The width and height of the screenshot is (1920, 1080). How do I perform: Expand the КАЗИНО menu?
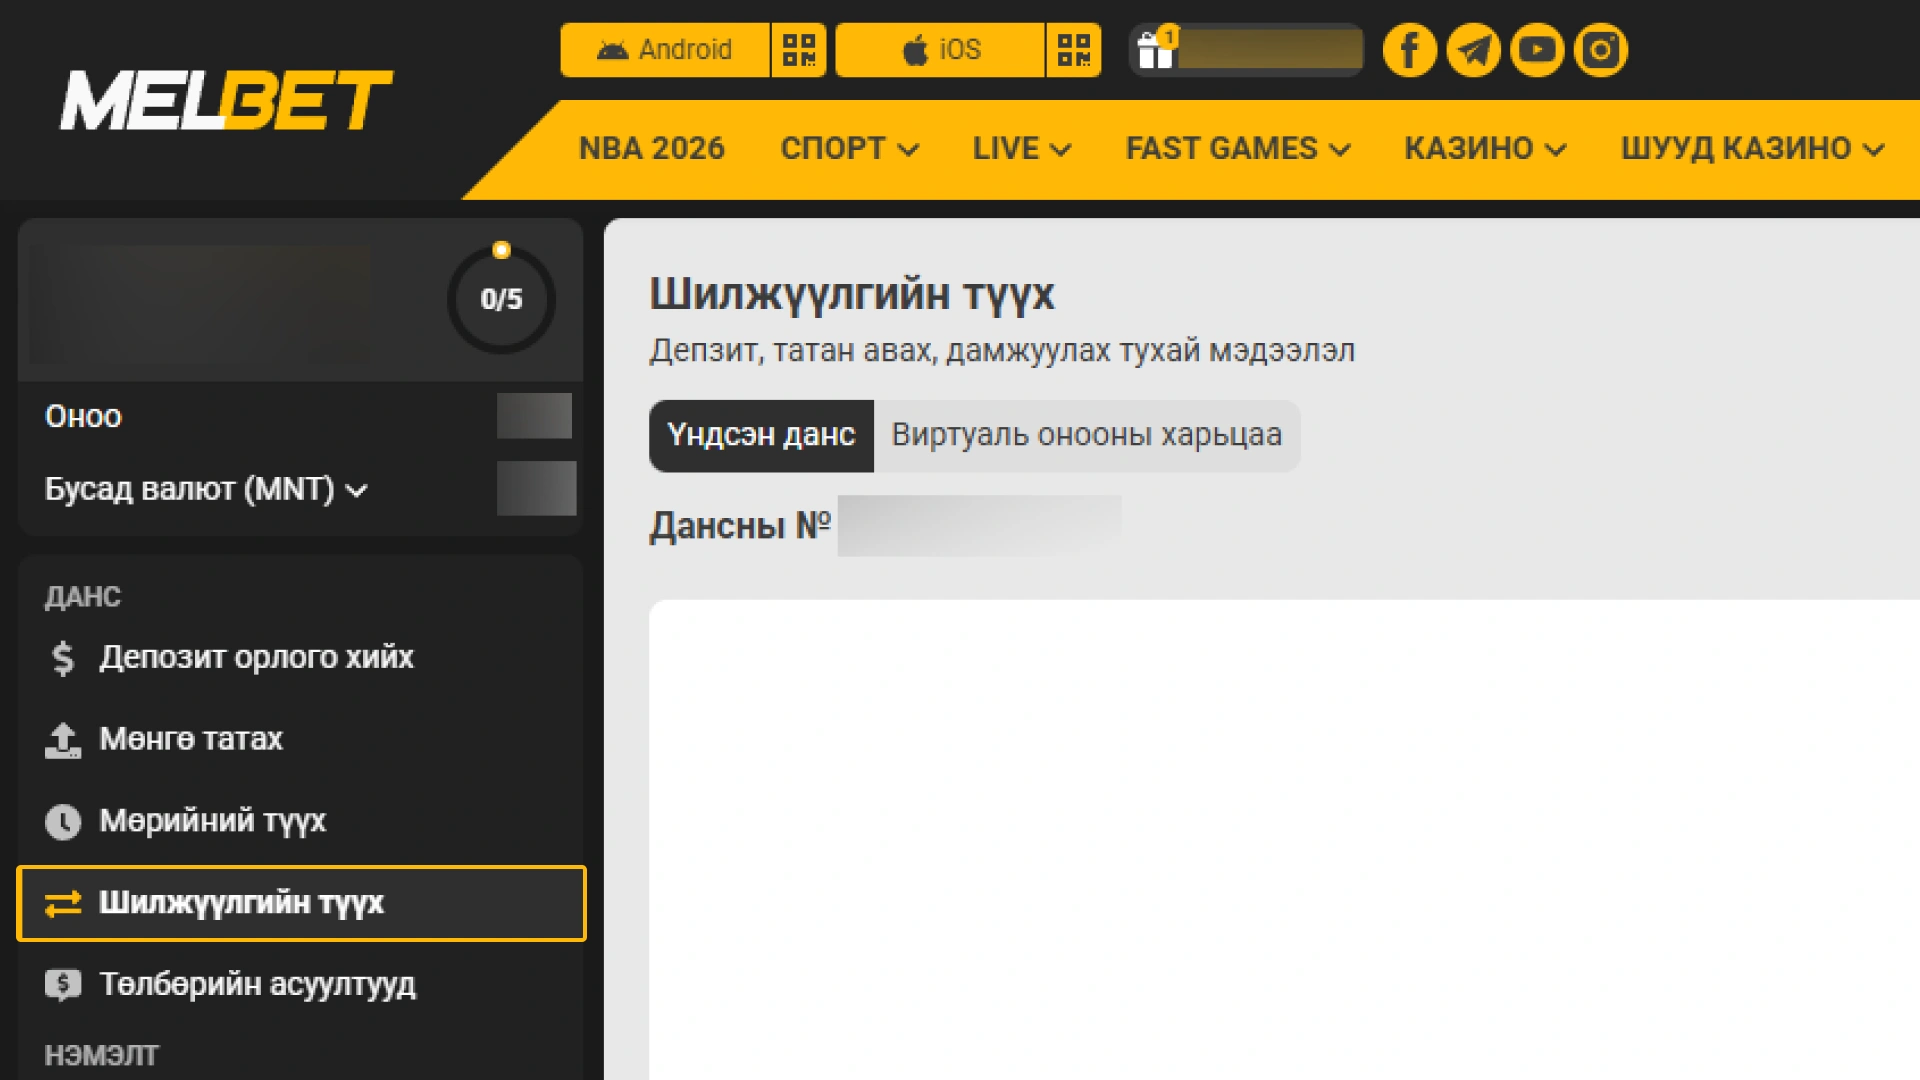(x=1485, y=148)
